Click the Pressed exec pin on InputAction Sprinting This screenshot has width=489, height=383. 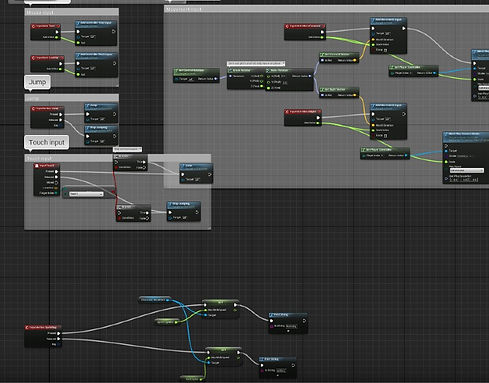58,333
